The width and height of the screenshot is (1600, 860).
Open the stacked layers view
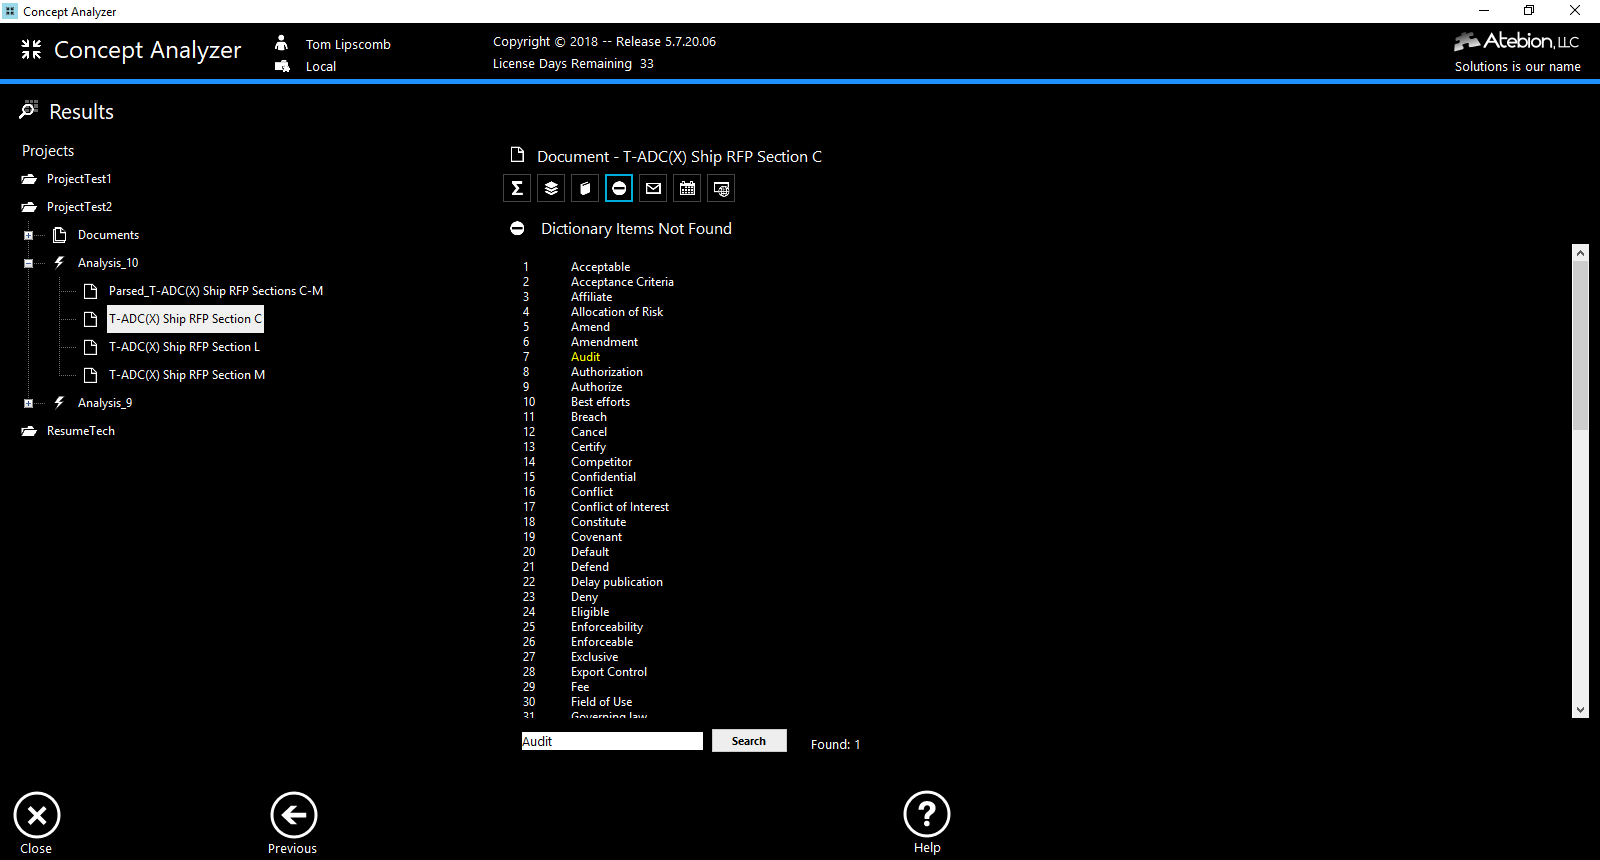(x=551, y=188)
